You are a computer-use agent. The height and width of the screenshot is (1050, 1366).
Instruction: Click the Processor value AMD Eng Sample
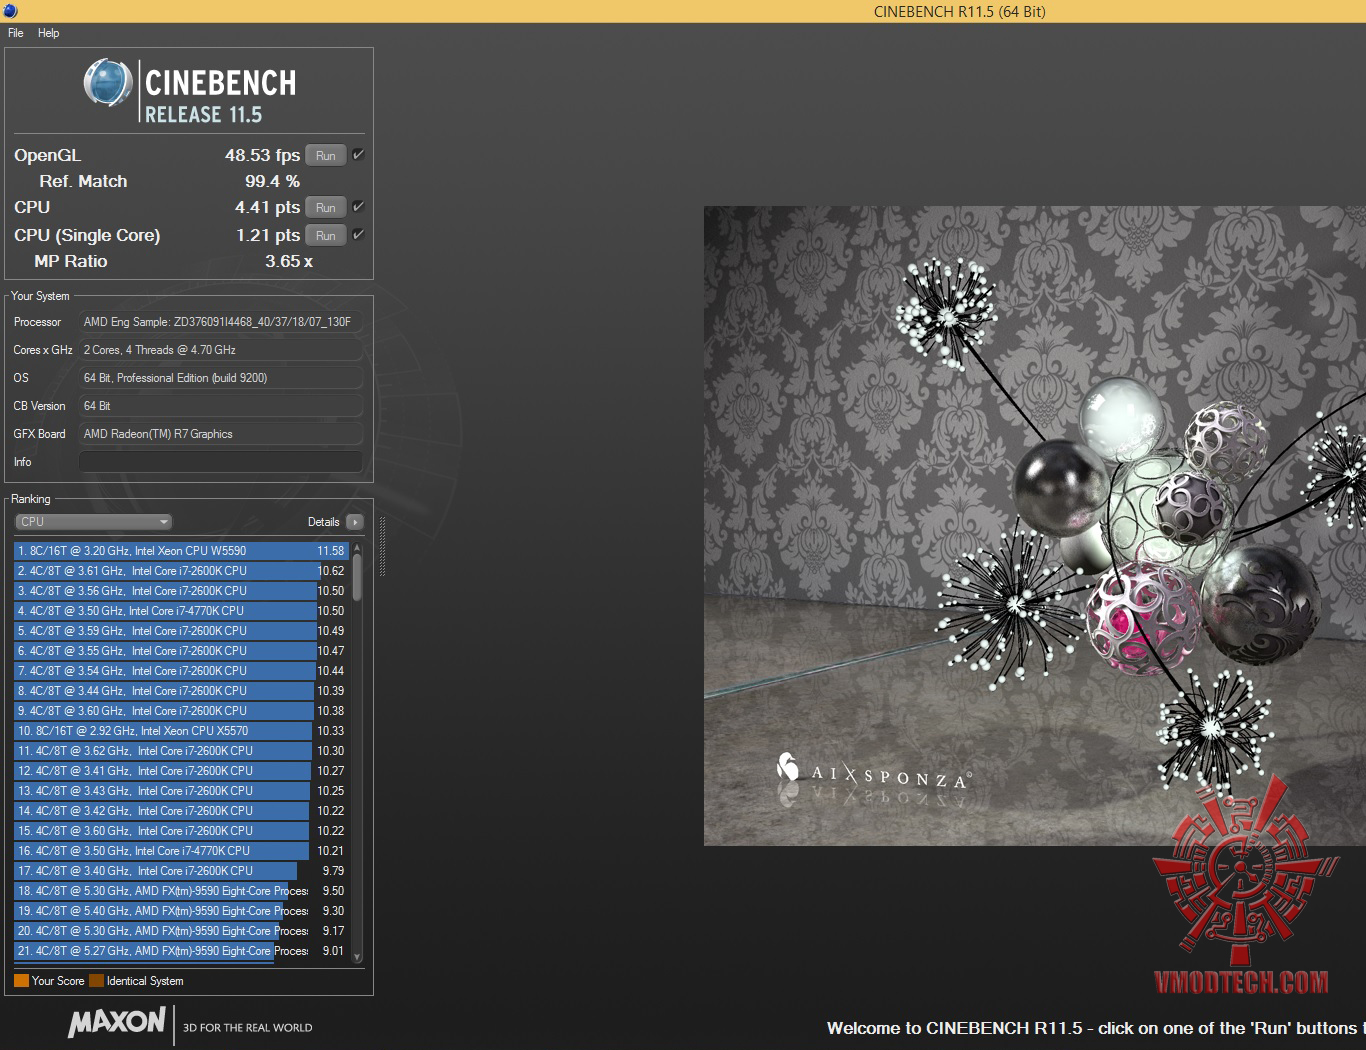(x=220, y=322)
